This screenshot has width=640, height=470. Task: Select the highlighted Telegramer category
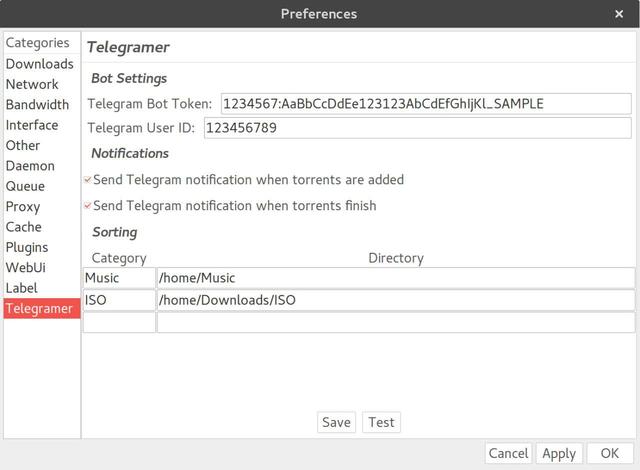click(42, 308)
